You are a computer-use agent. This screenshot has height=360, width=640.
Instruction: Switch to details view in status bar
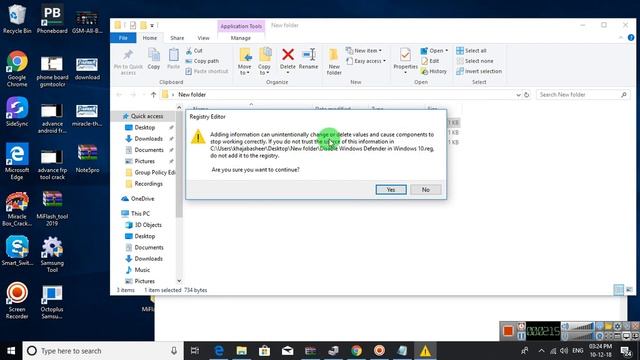click(619, 290)
